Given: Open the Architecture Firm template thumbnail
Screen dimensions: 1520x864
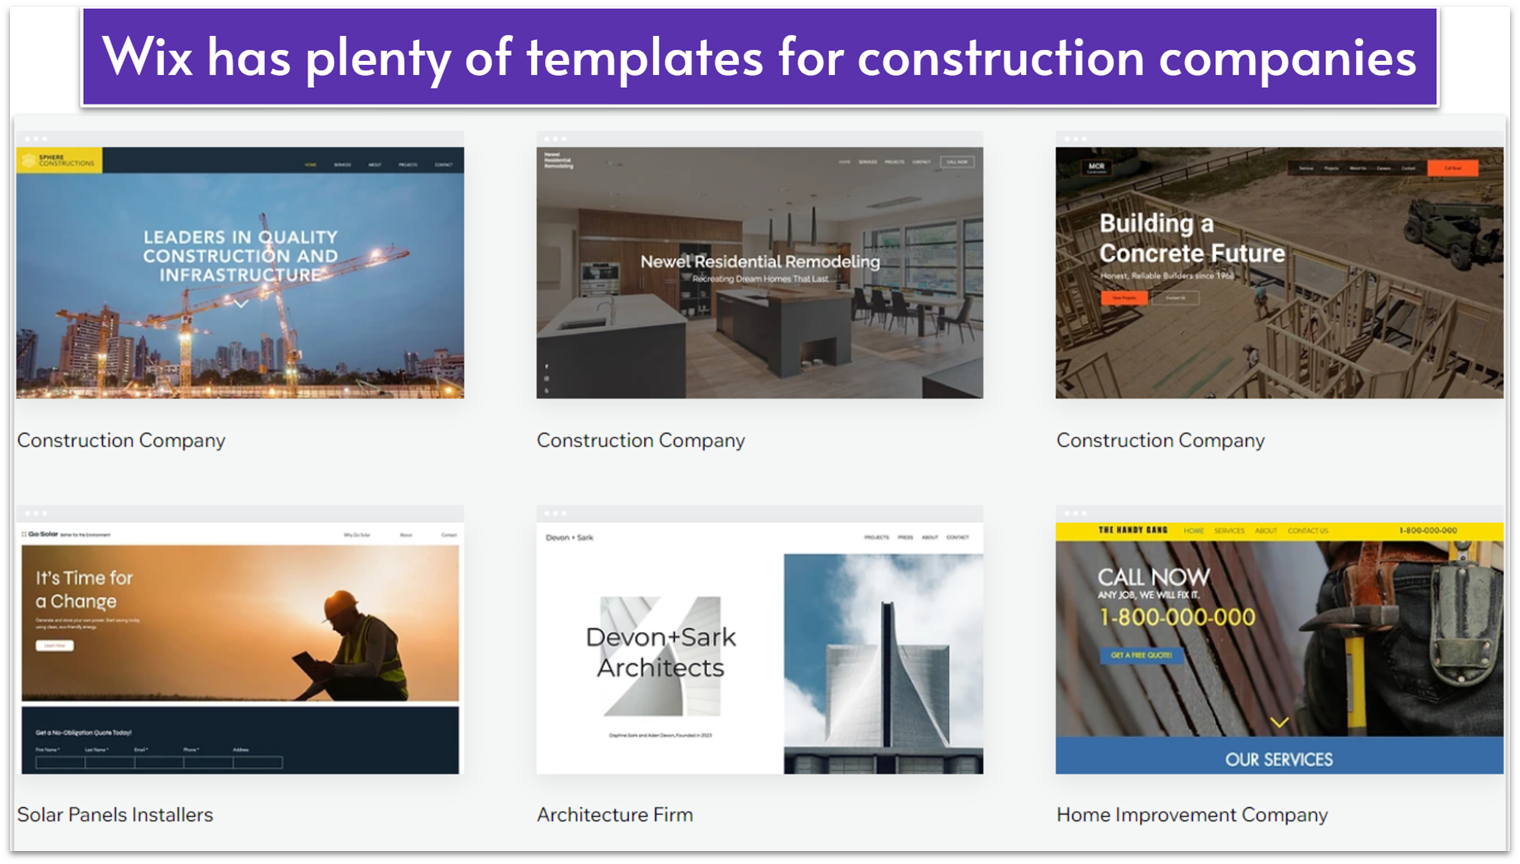Looking at the screenshot, I should [x=760, y=645].
